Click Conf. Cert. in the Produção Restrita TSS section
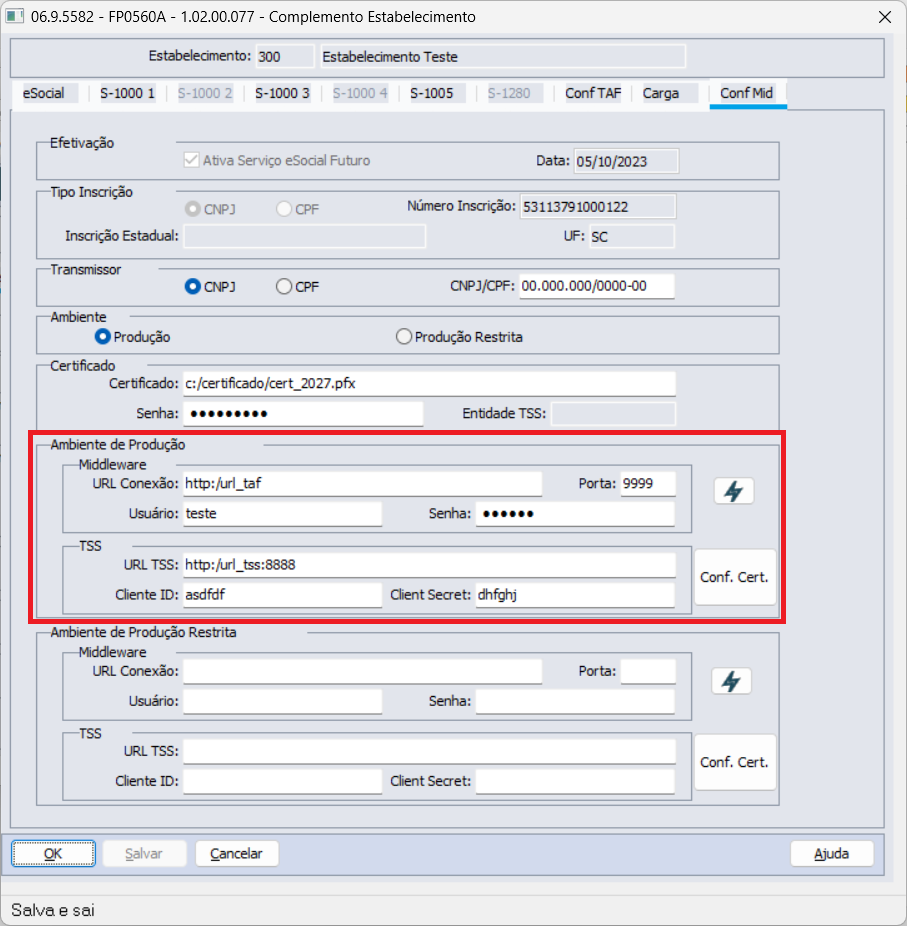Viewport: 907px width, 926px height. (x=735, y=762)
